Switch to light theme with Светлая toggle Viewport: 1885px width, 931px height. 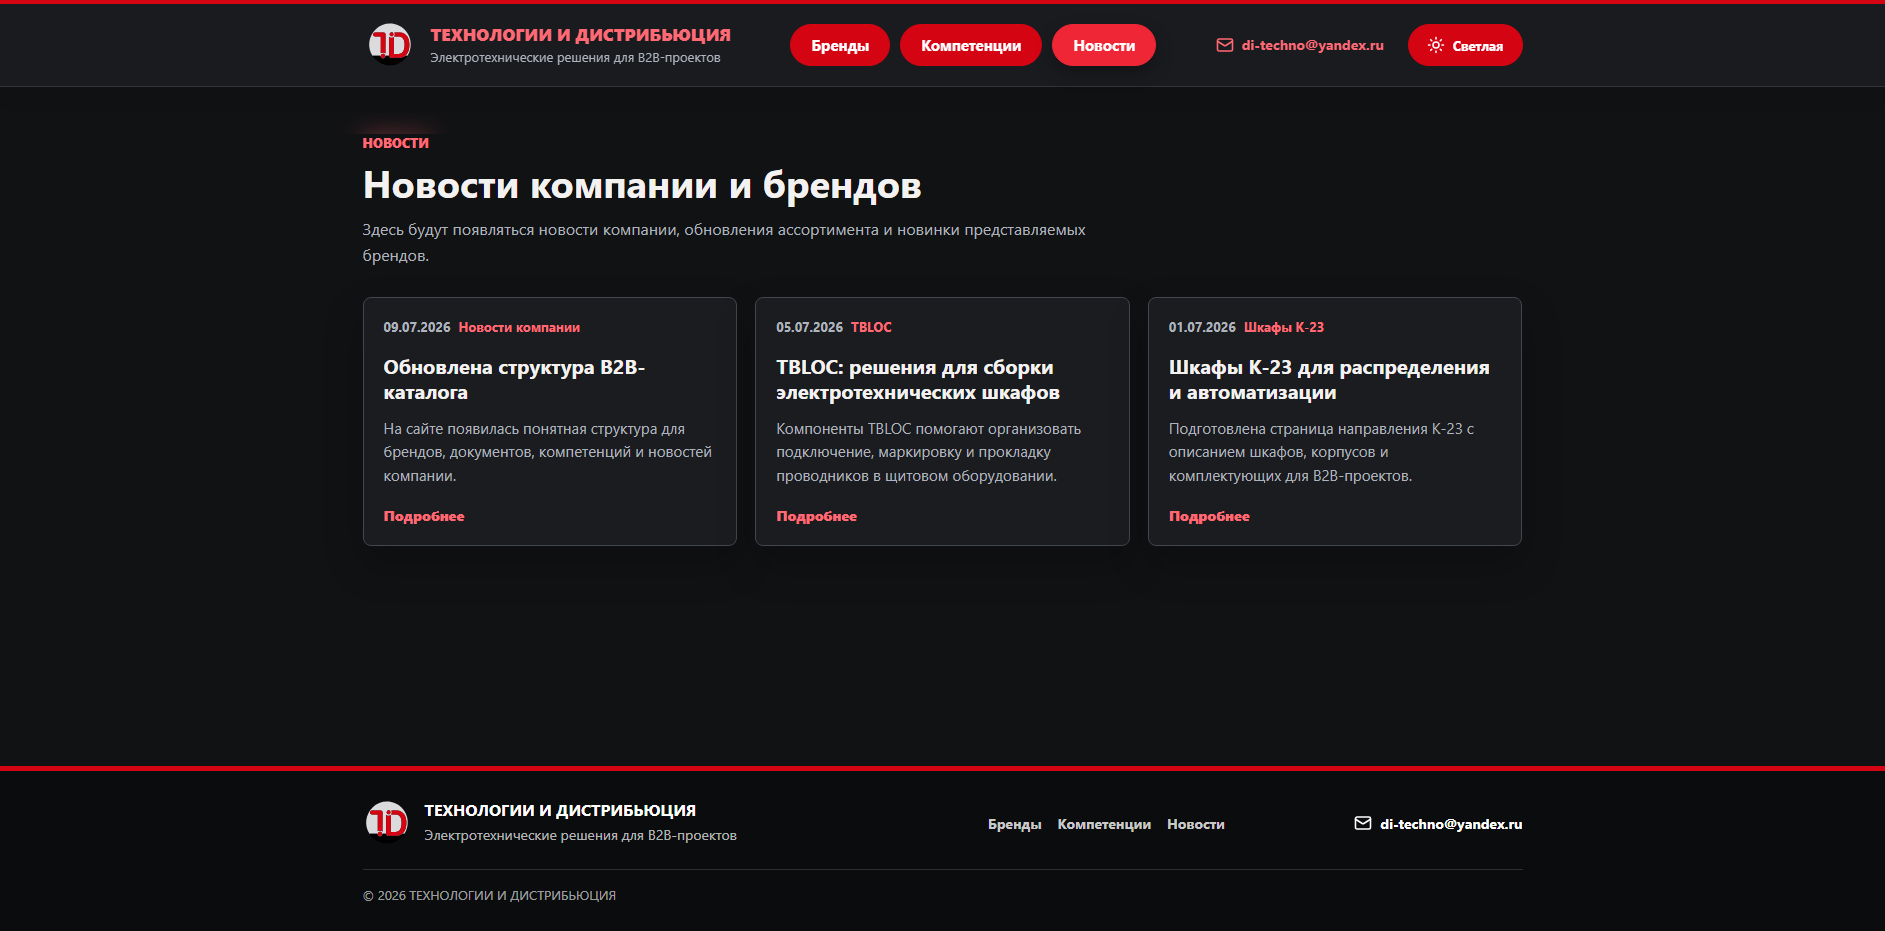point(1465,45)
